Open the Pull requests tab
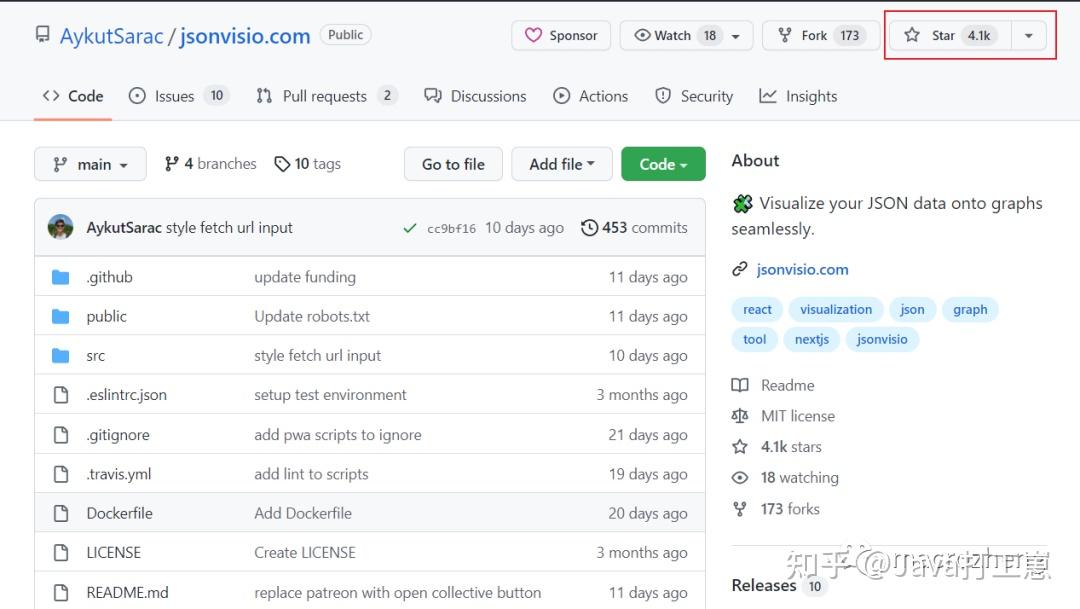Screen dimensions: 1080x609 (325, 96)
